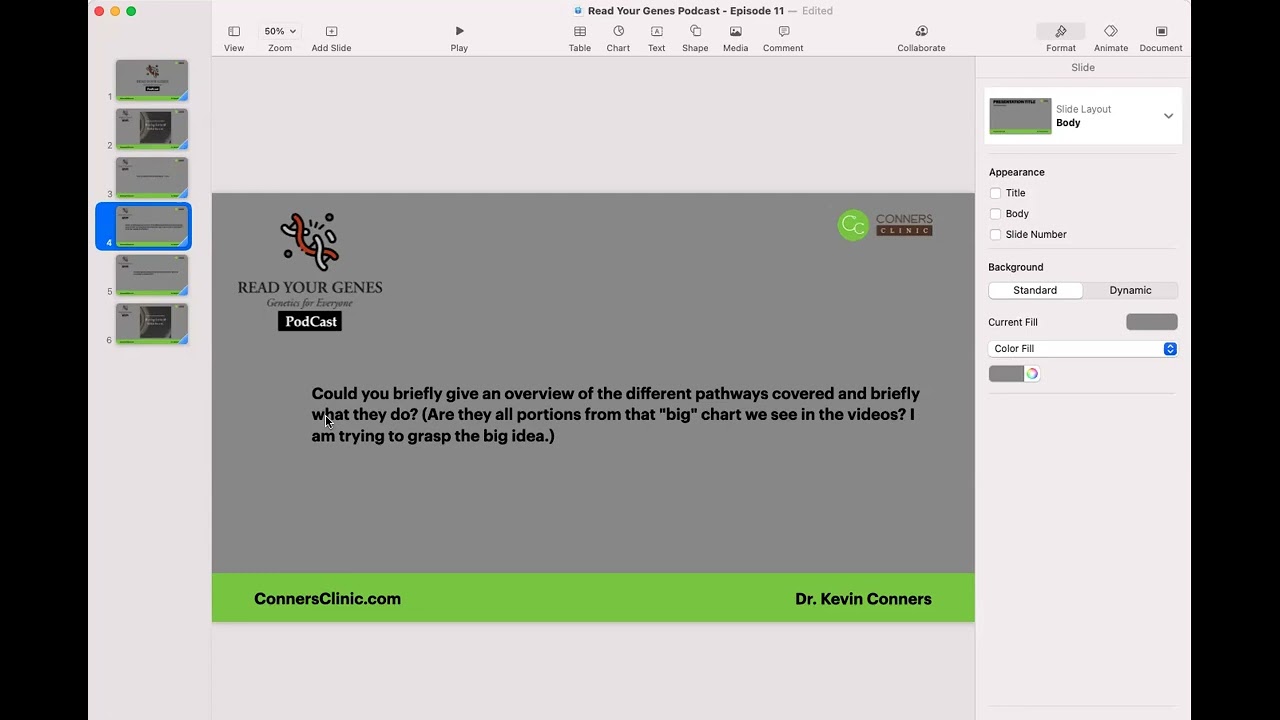This screenshot has width=1280, height=720.
Task: Insert a Text box
Action: 656,38
